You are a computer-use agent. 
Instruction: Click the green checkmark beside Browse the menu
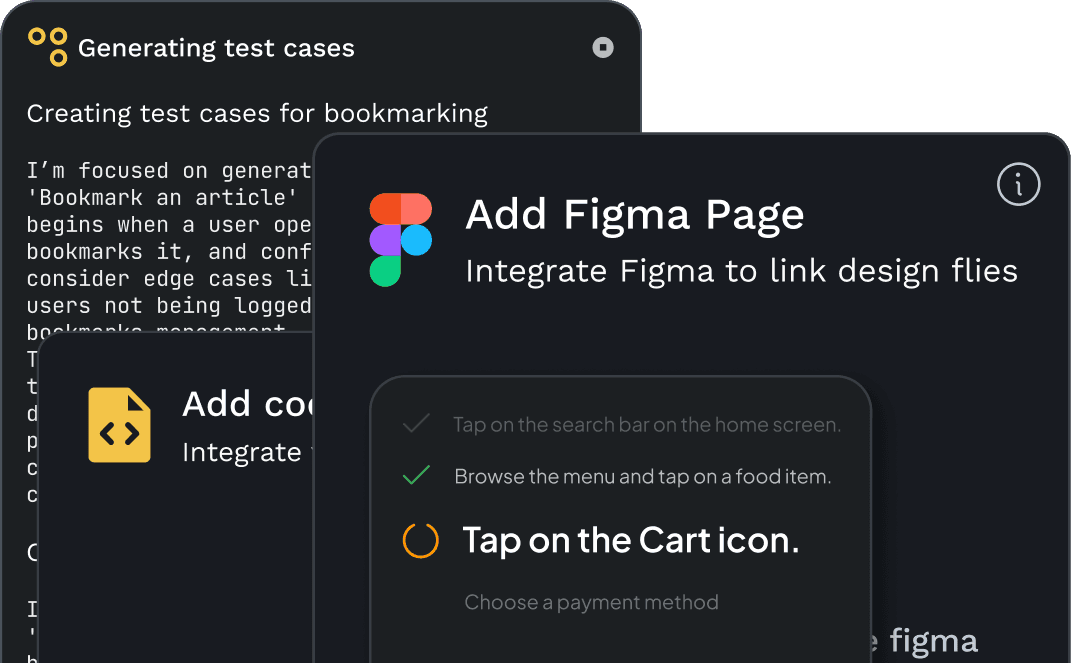tap(416, 476)
